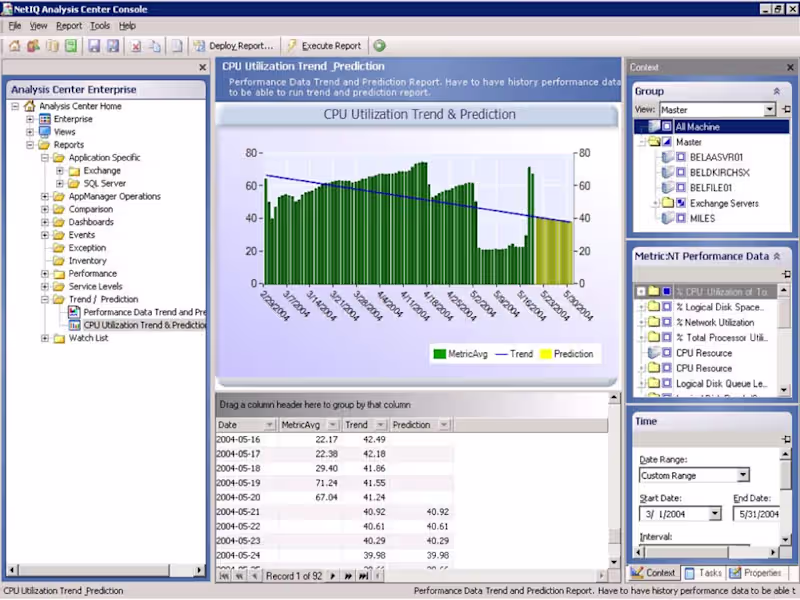Screen dimensions: 800x600
Task: Close the Context panel
Action: click(x=790, y=67)
